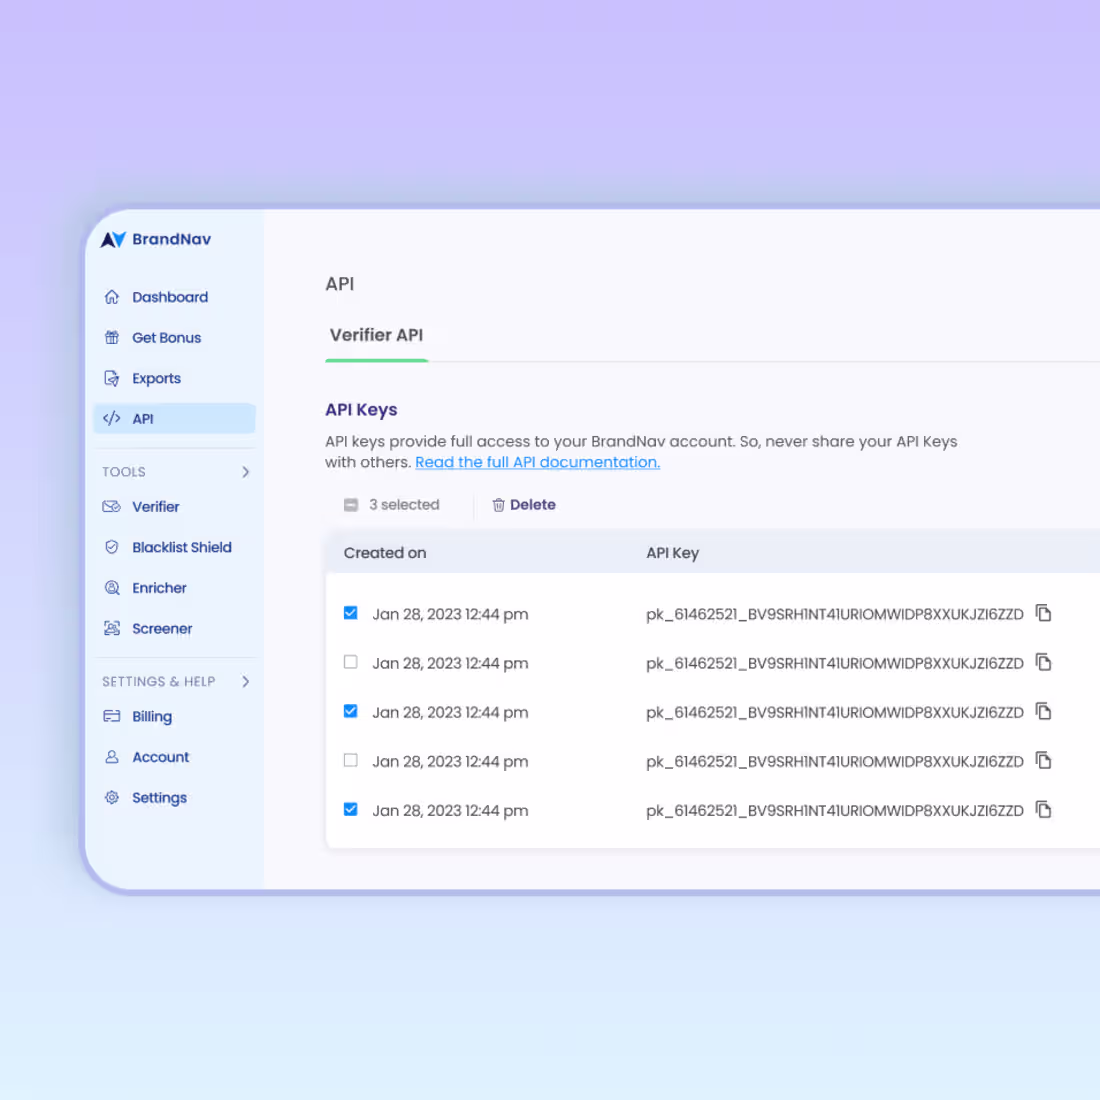Copy the API key in fourth row

(1043, 760)
